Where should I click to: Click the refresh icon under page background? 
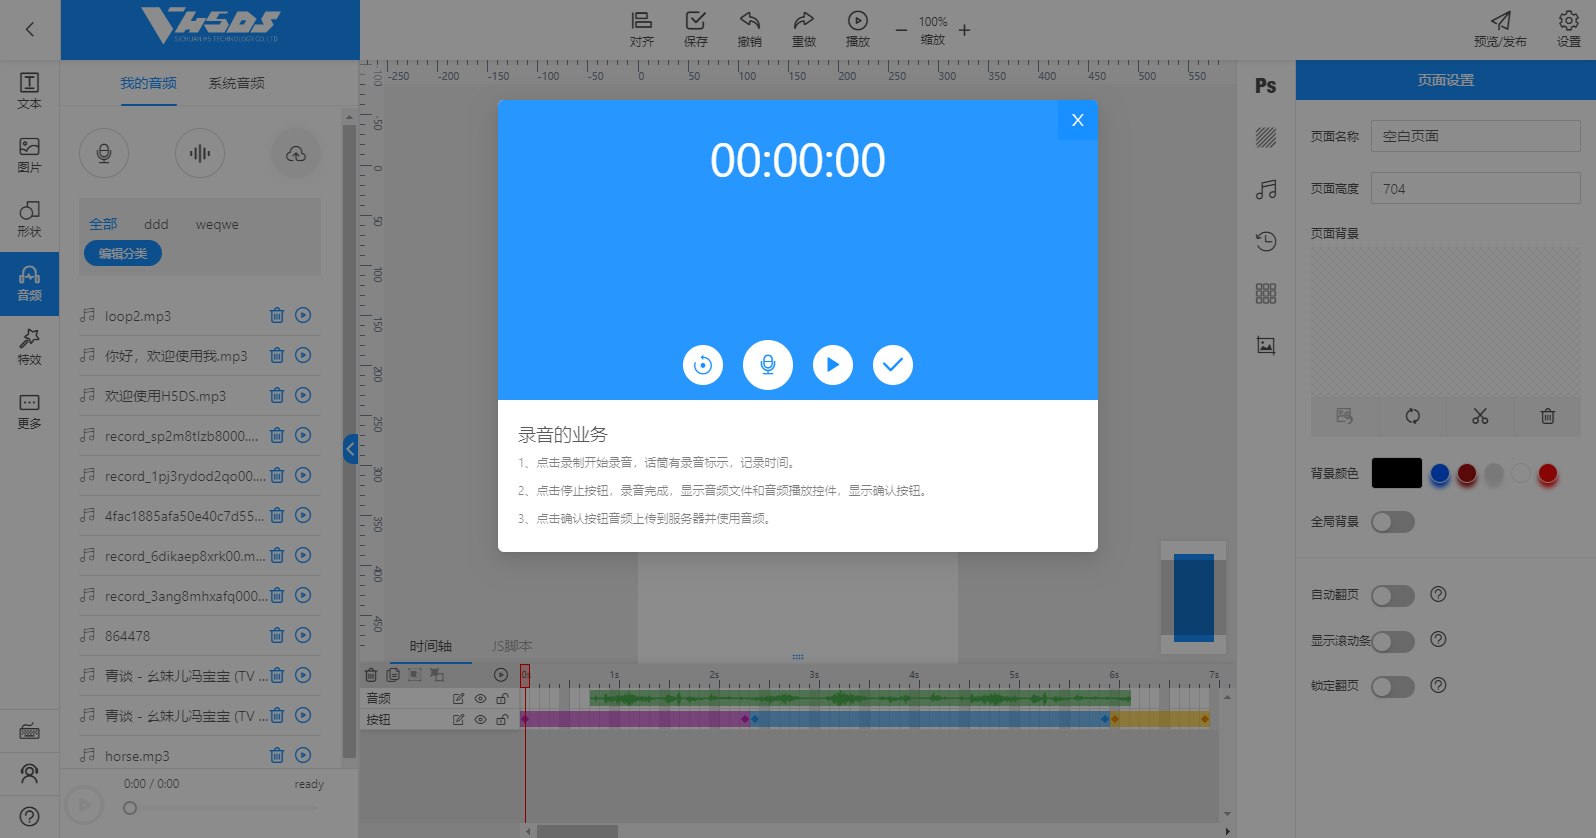point(1412,416)
